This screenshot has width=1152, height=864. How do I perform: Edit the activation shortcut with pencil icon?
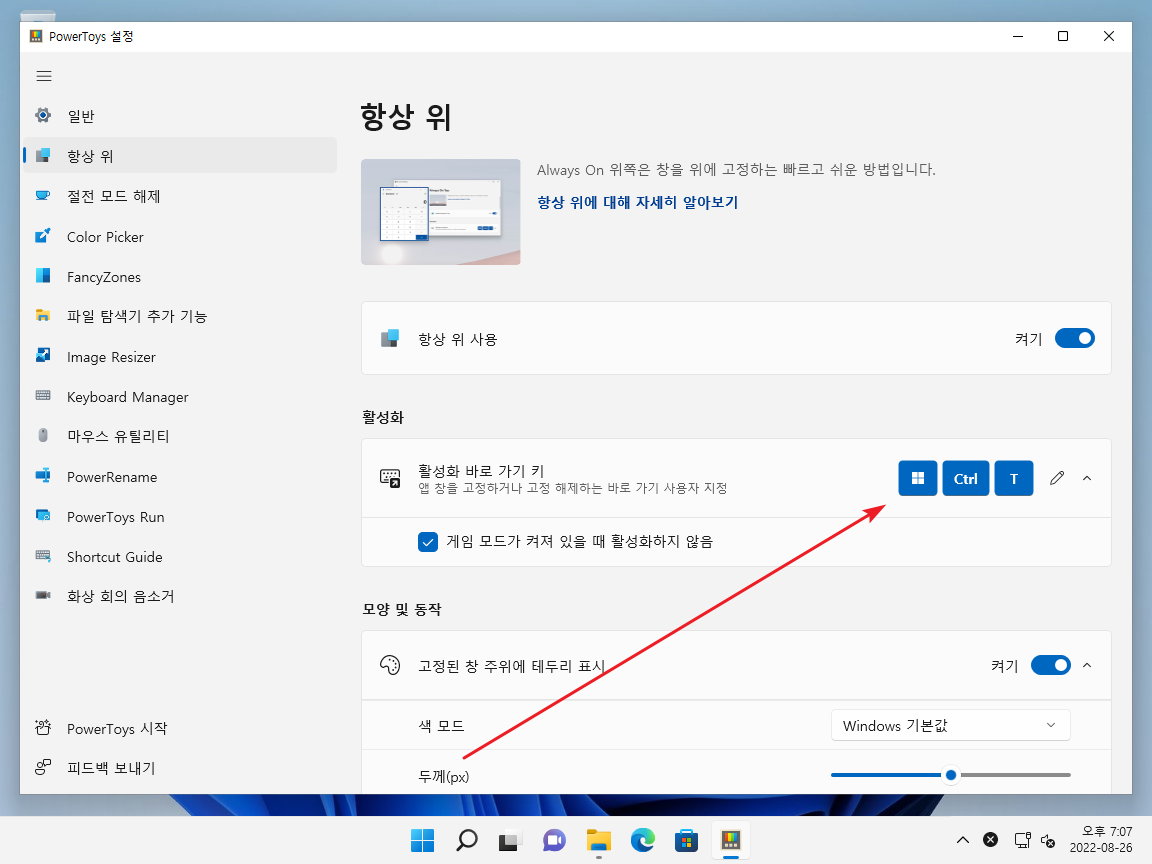1057,478
